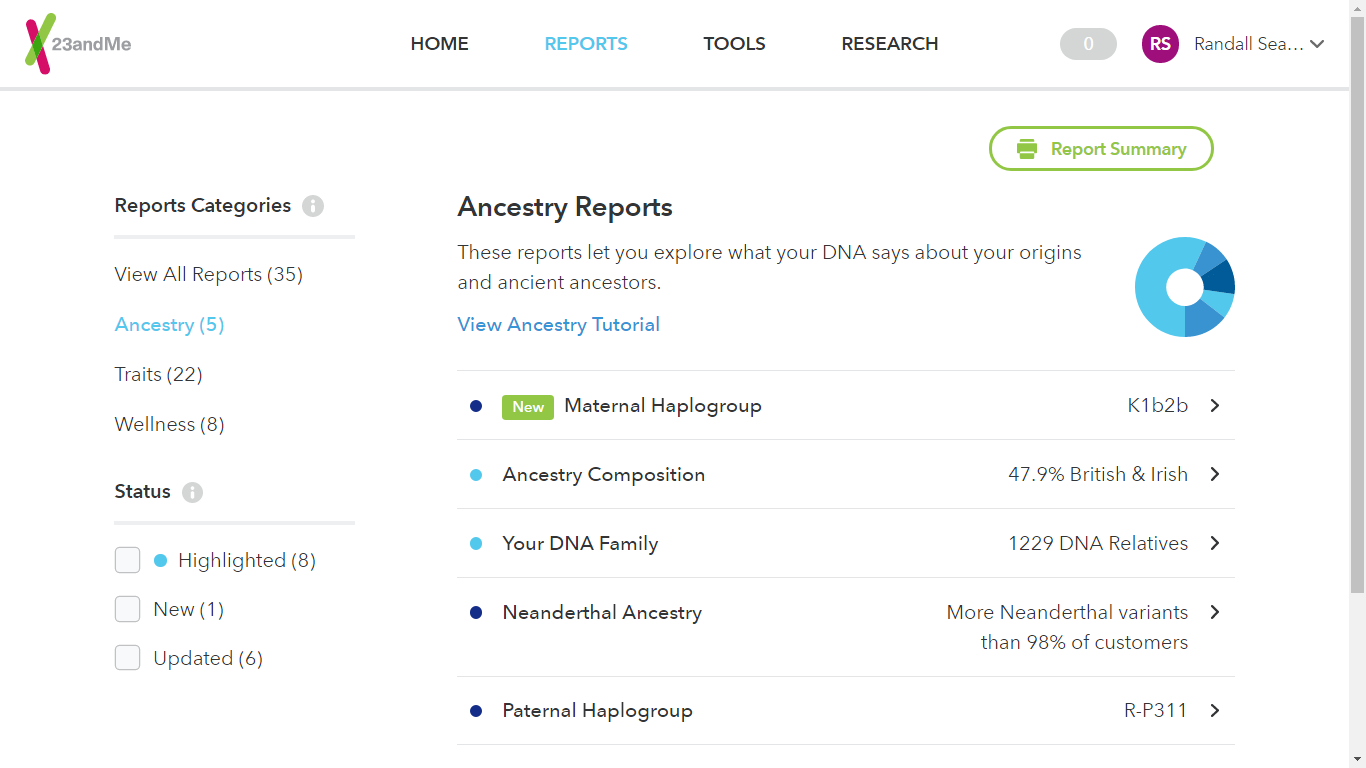The image size is (1366, 768).
Task: Click the Status info icon
Action: (193, 492)
